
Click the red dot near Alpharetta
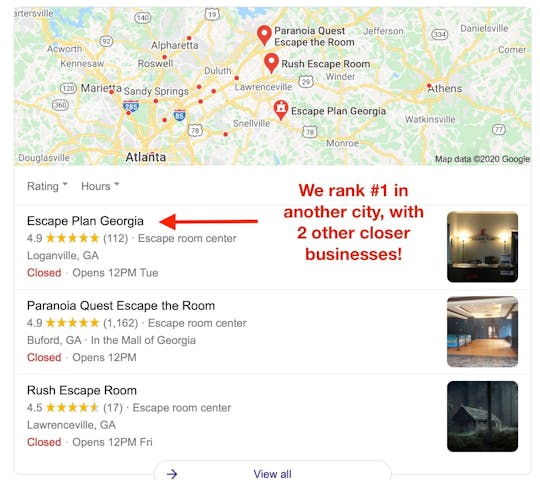point(189,38)
